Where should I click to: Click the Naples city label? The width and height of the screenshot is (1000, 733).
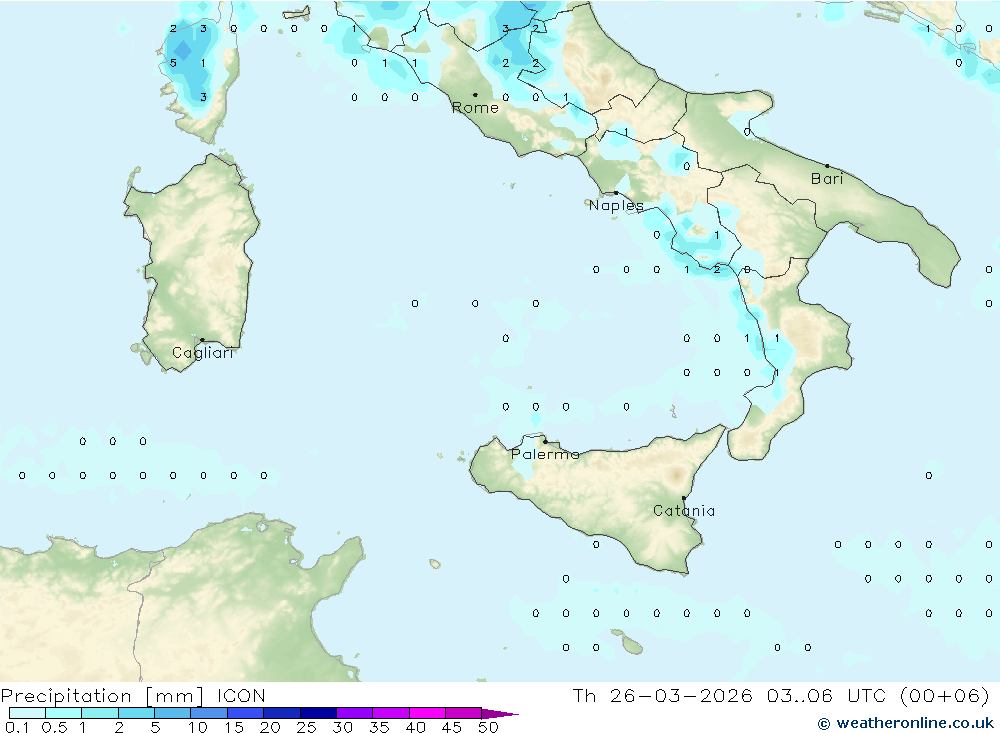click(616, 205)
